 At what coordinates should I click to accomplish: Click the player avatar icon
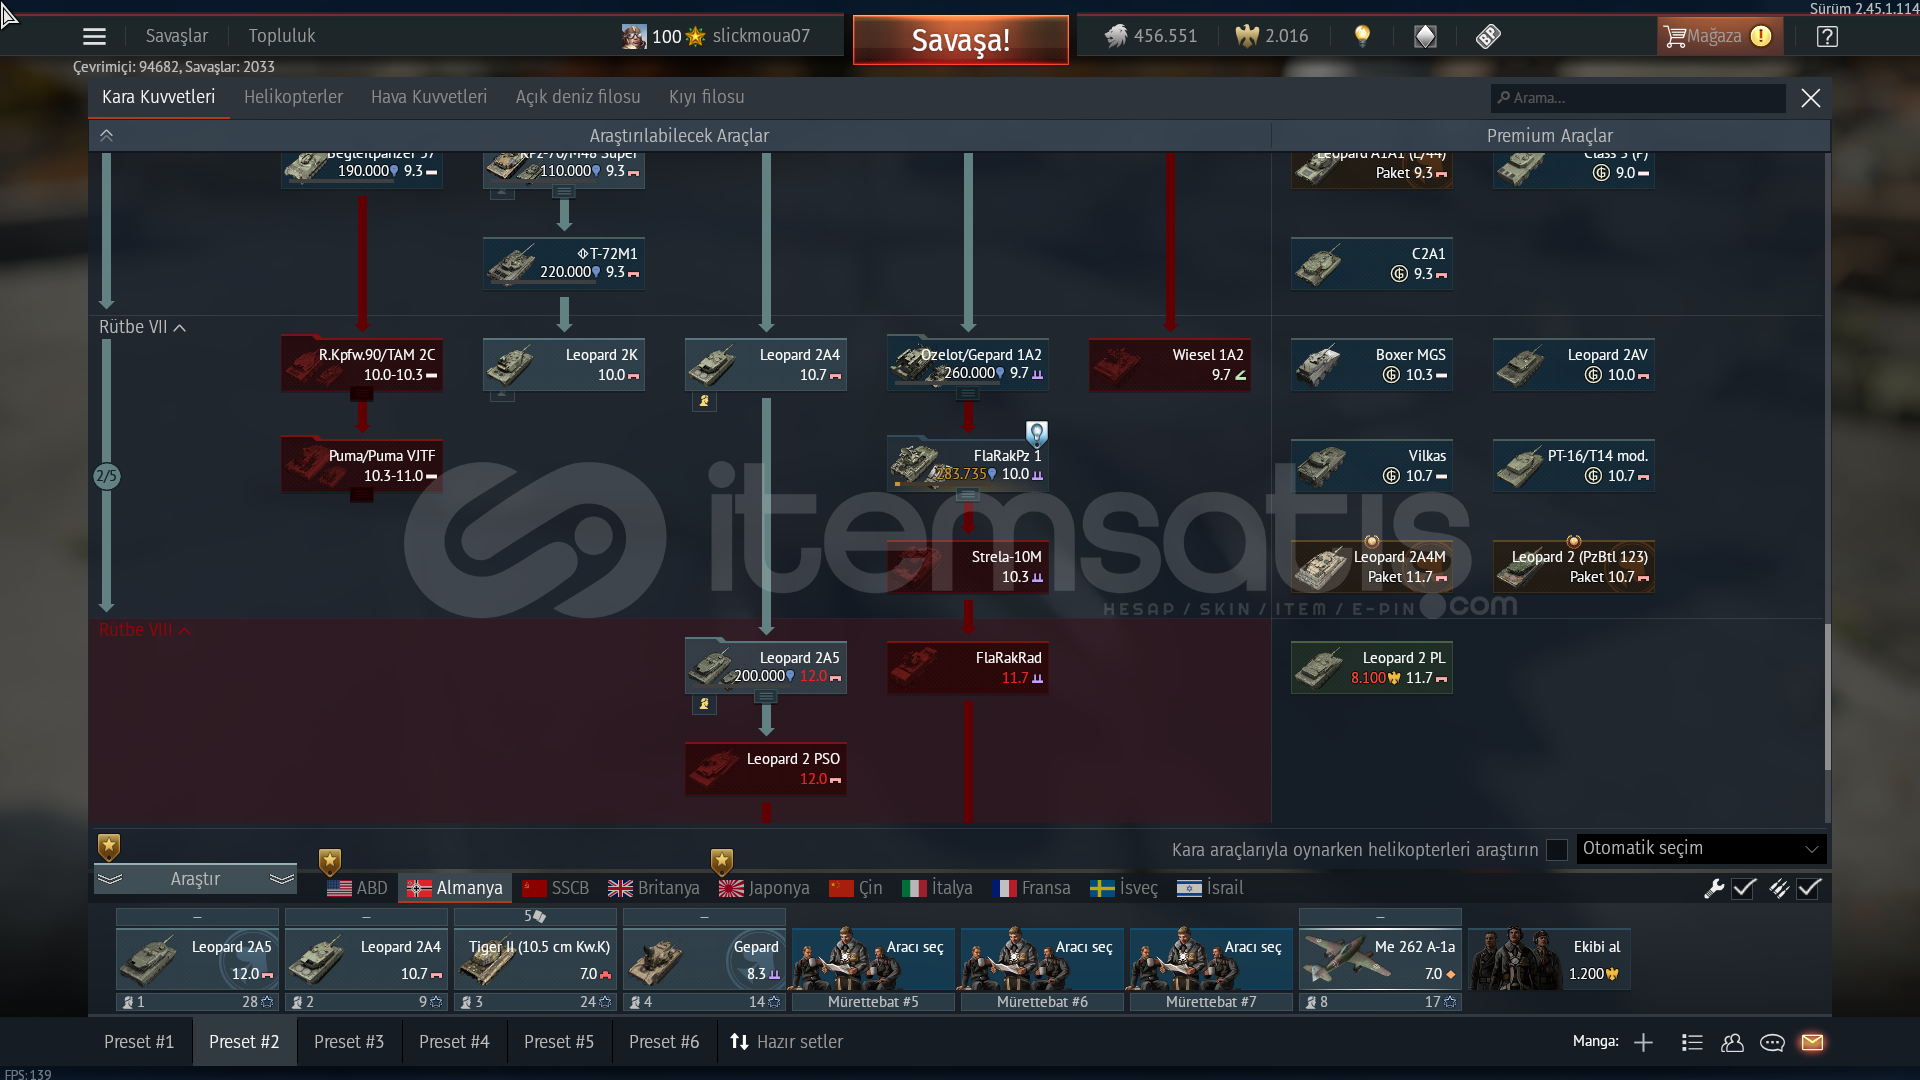click(x=634, y=37)
